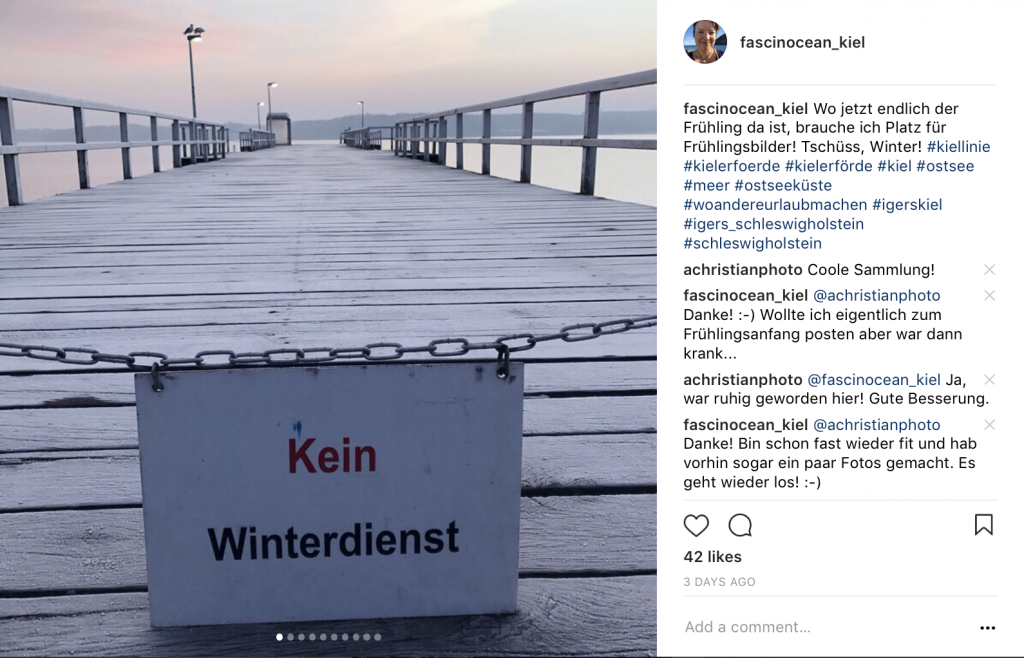Show the list of 42 likes
Screen dimensions: 1024x658
click(x=712, y=557)
